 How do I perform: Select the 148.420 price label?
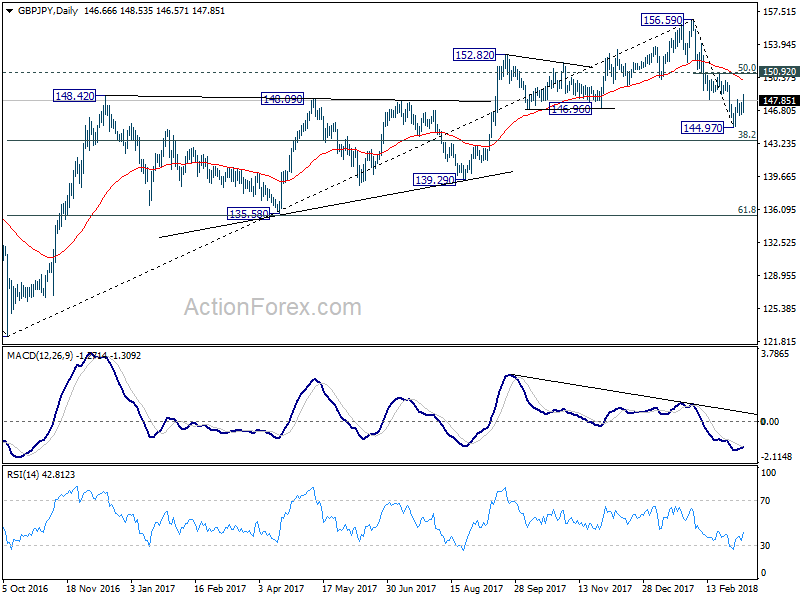click(x=74, y=95)
